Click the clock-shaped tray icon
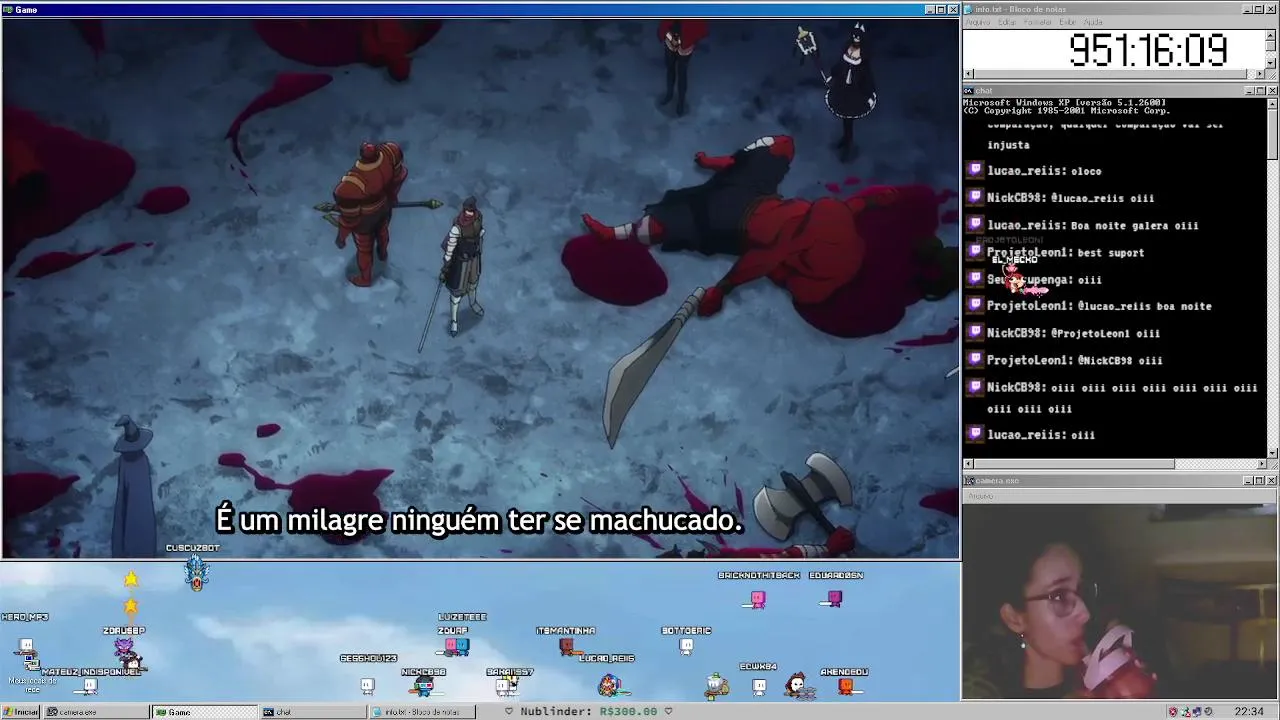Image resolution: width=1280 pixels, height=720 pixels. 1209,712
